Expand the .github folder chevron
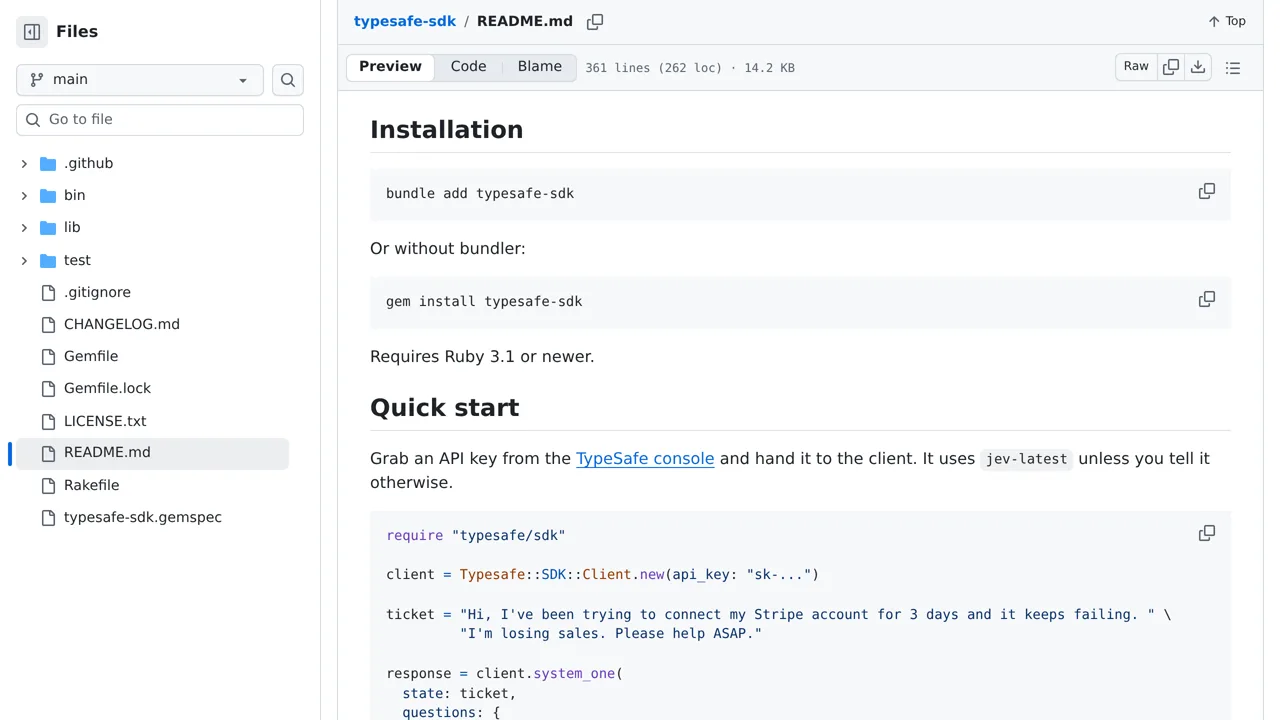 [24, 163]
